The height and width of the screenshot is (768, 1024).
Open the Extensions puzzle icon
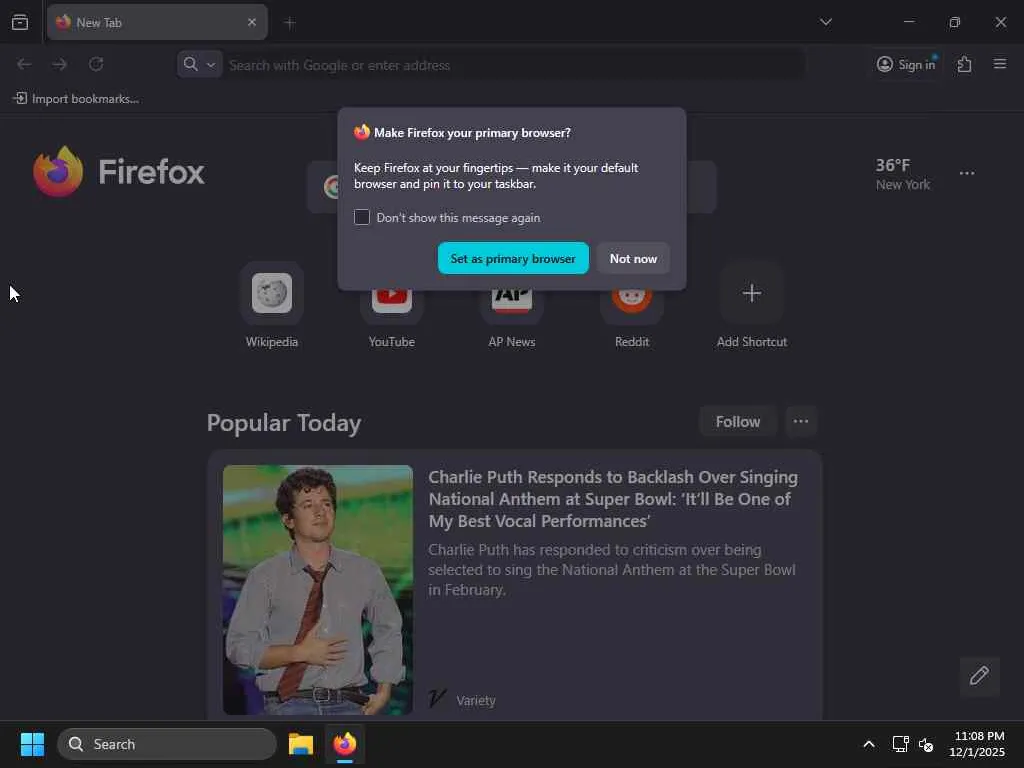(x=964, y=64)
